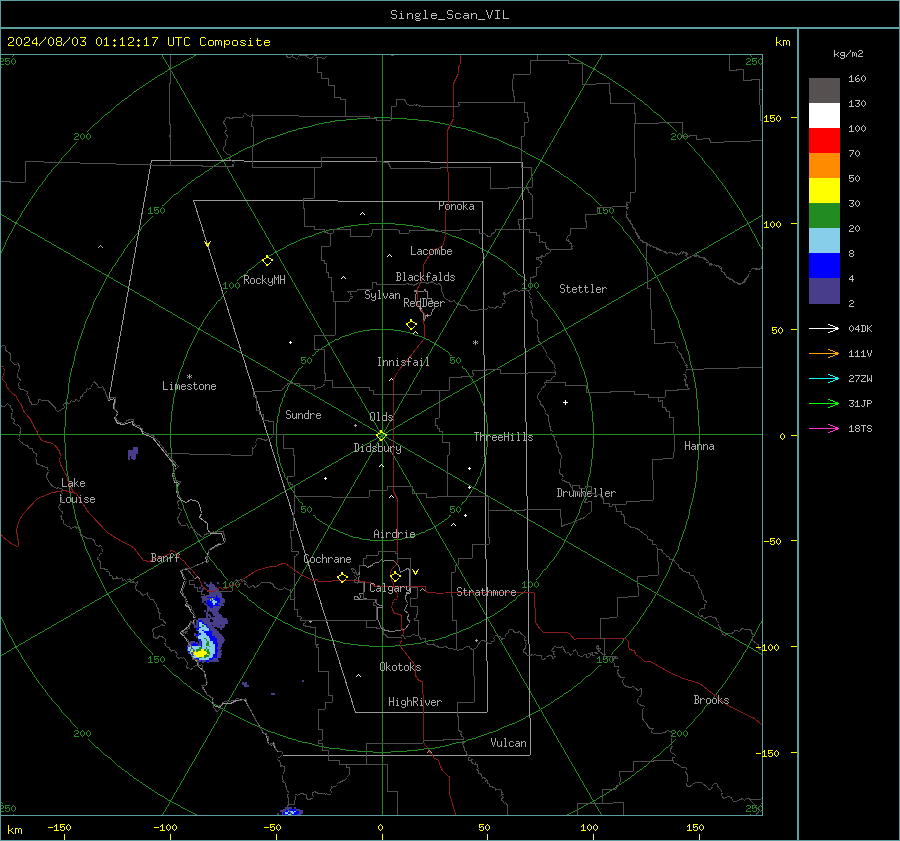Screen dimensions: 900x841
Task: Click the asterisk marker above Limestone
Action: click(189, 377)
